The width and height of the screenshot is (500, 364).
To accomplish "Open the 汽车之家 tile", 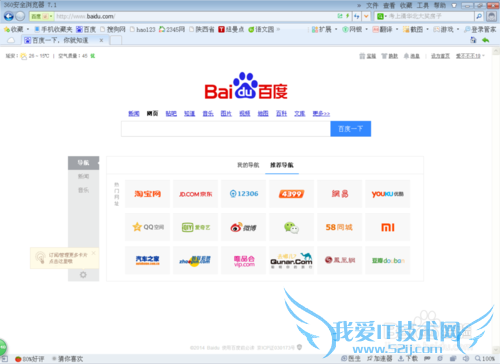I will click(x=147, y=260).
